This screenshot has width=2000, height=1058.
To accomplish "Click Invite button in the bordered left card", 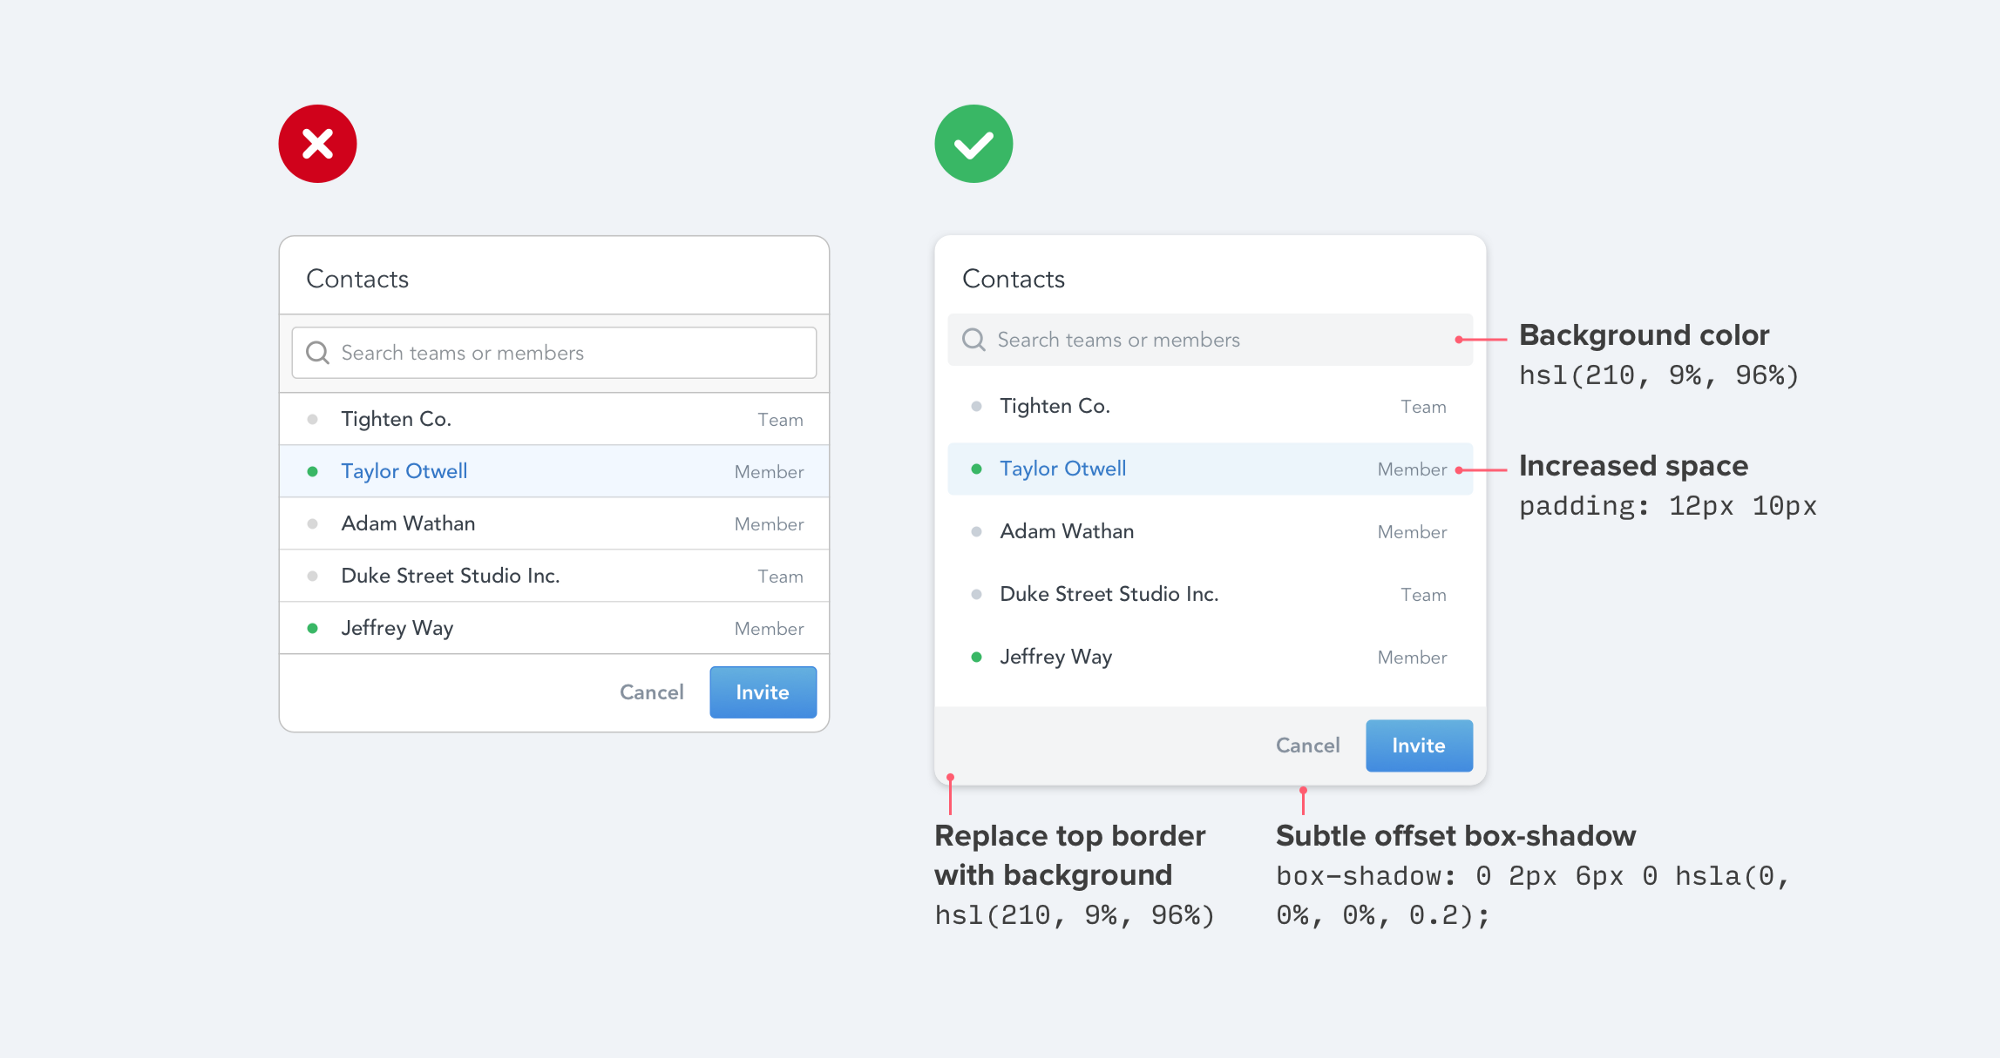I will 763,692.
